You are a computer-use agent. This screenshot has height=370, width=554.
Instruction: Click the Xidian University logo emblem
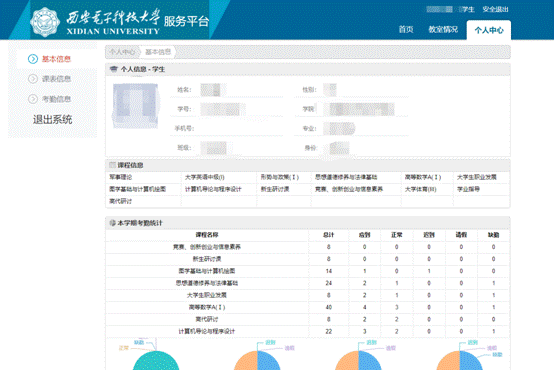tap(45, 22)
